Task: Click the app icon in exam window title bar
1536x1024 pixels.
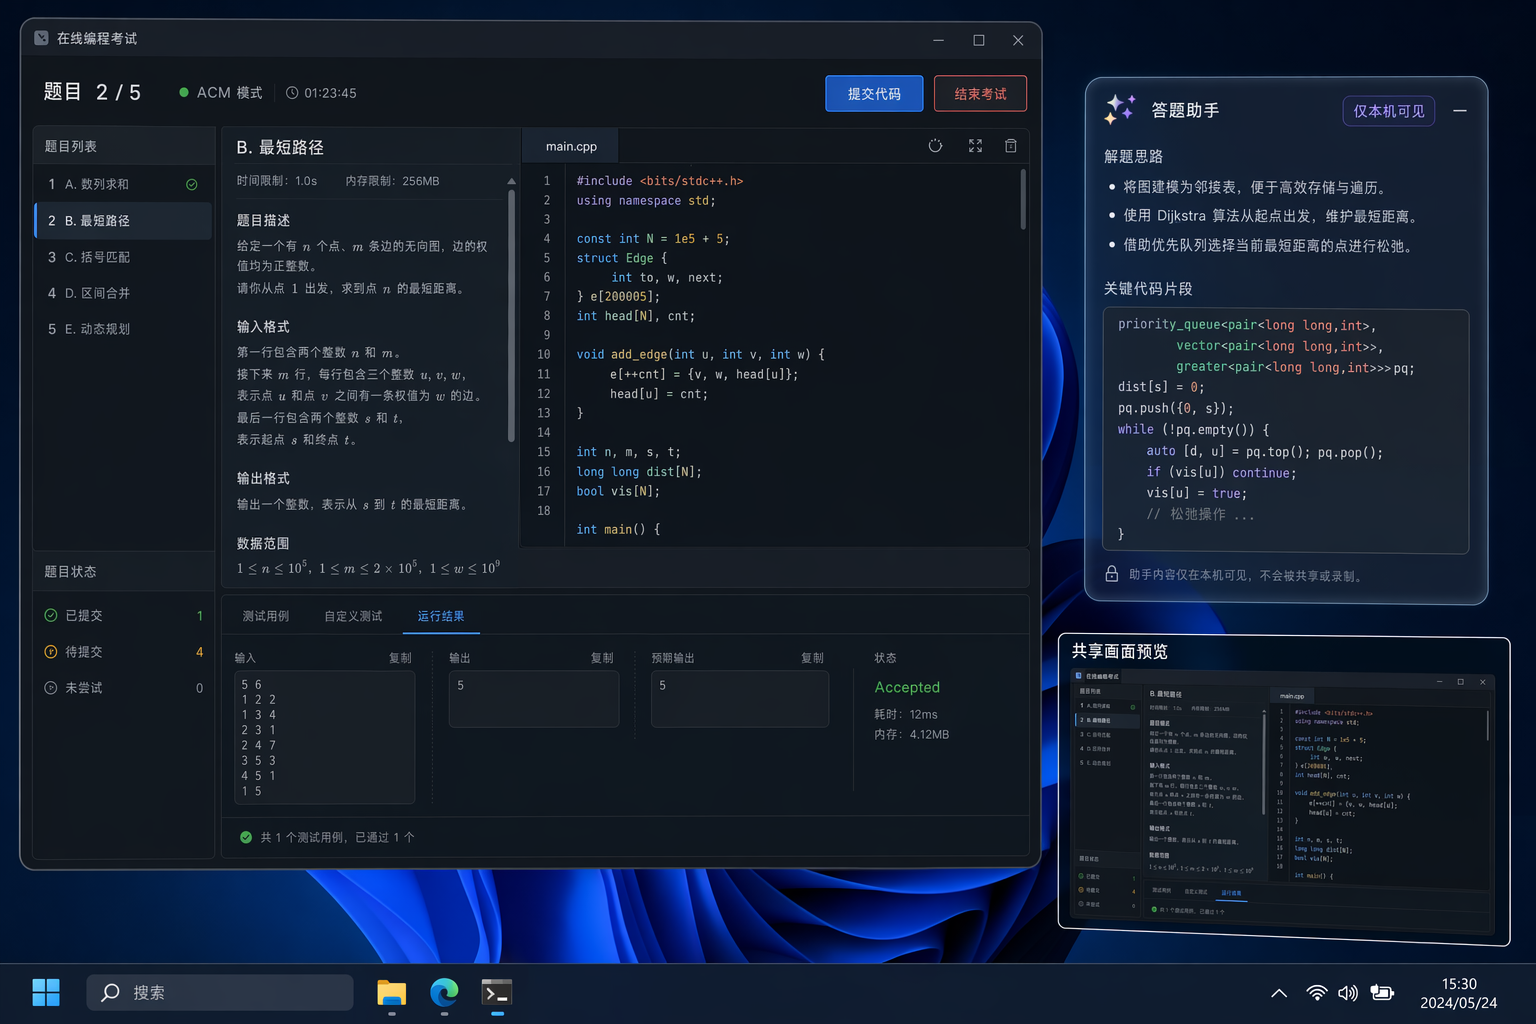Action: point(41,38)
